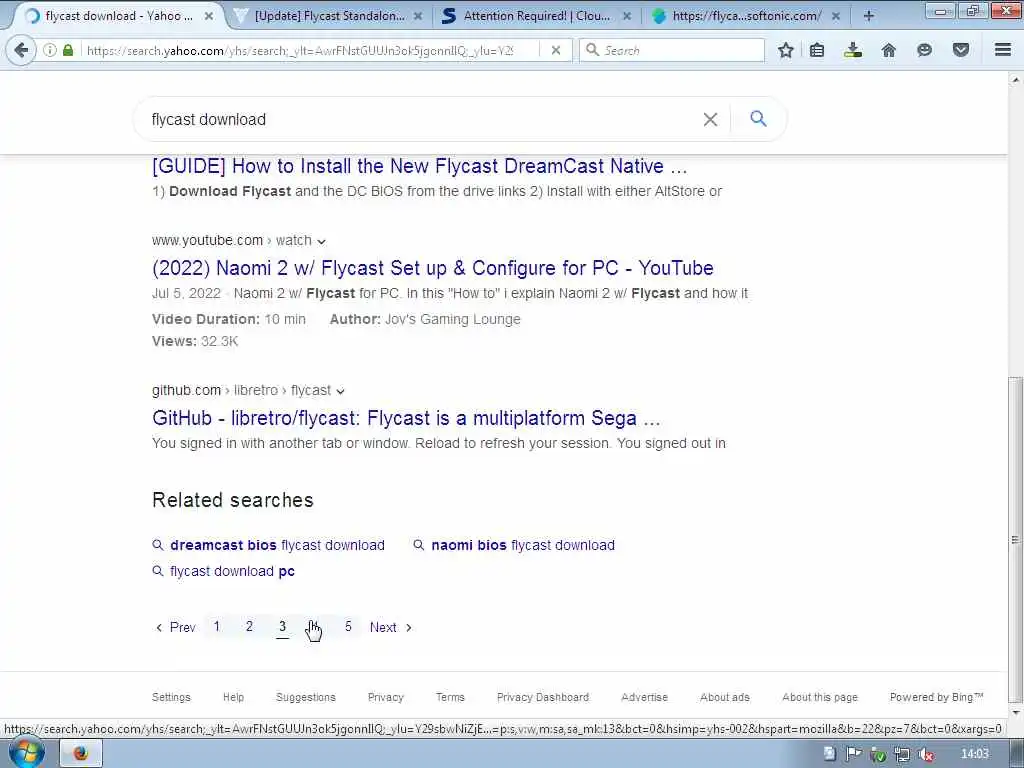
Task: Open Privacy footer link
Action: 385,697
